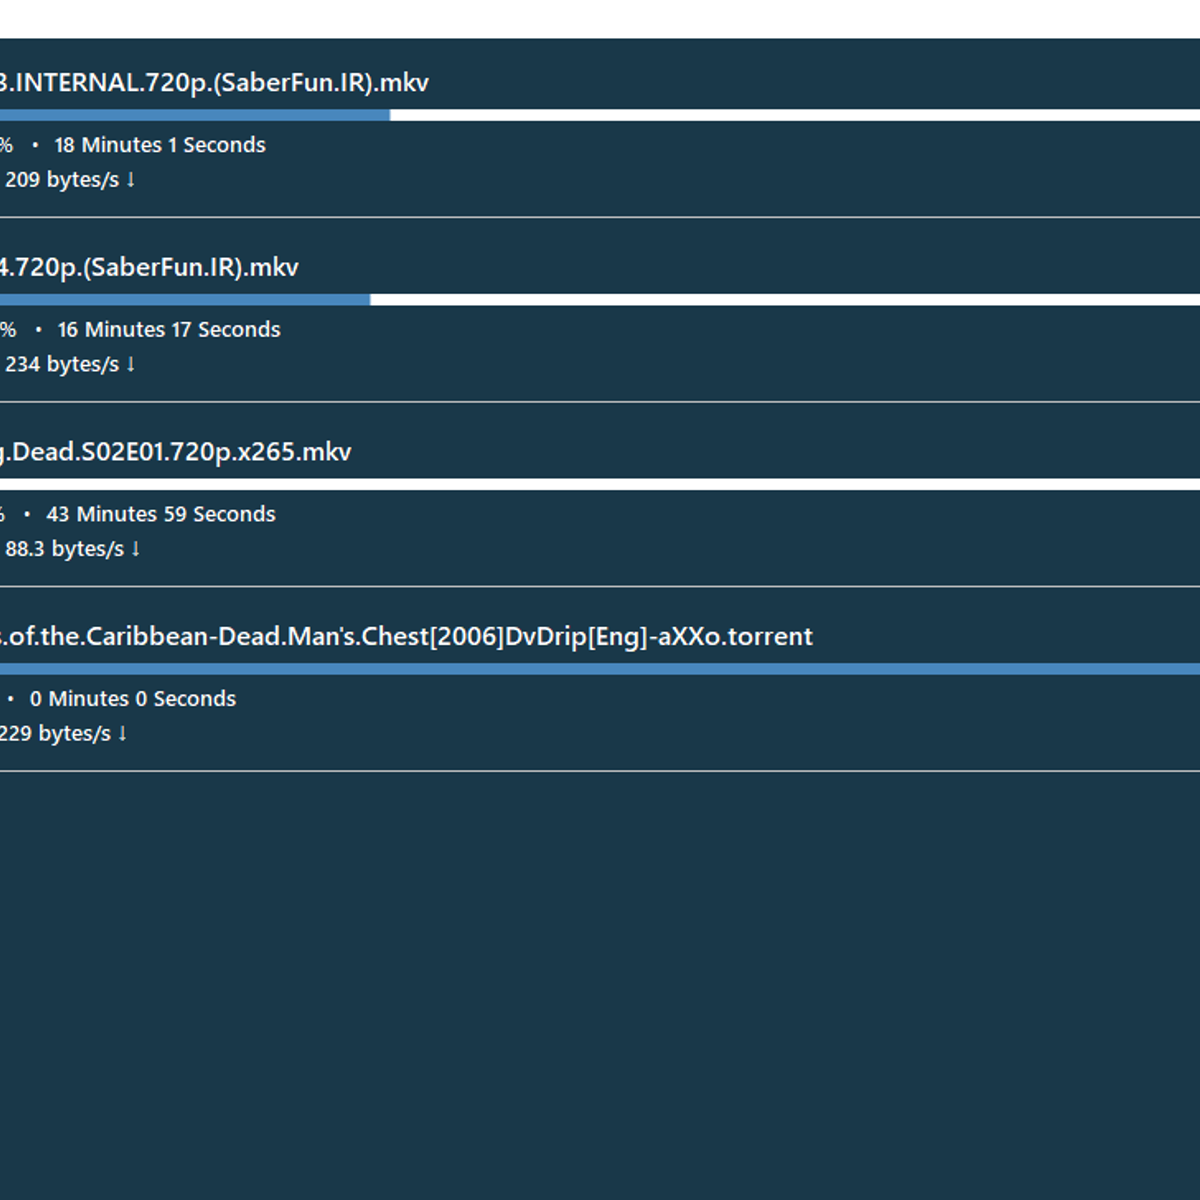
Task: Click the 16 Minutes 17 Seconds time label
Action: [169, 330]
